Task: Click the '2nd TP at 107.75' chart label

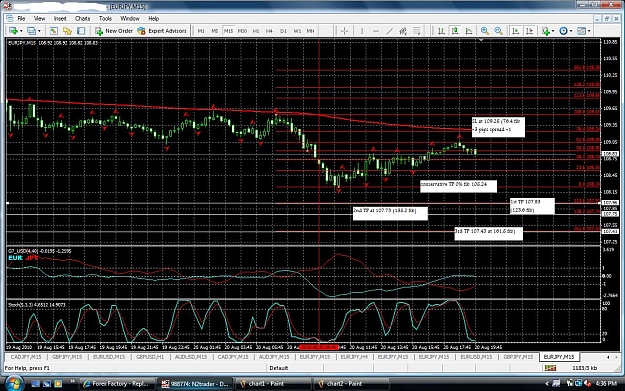Action: [x=390, y=213]
